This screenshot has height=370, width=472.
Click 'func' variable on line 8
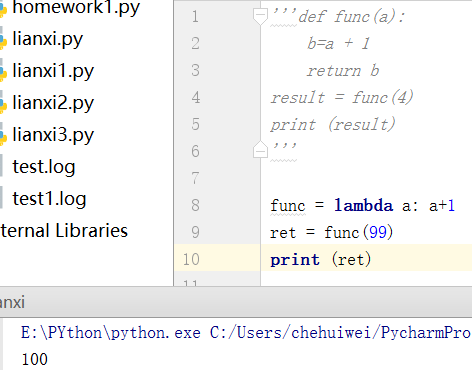click(x=288, y=205)
